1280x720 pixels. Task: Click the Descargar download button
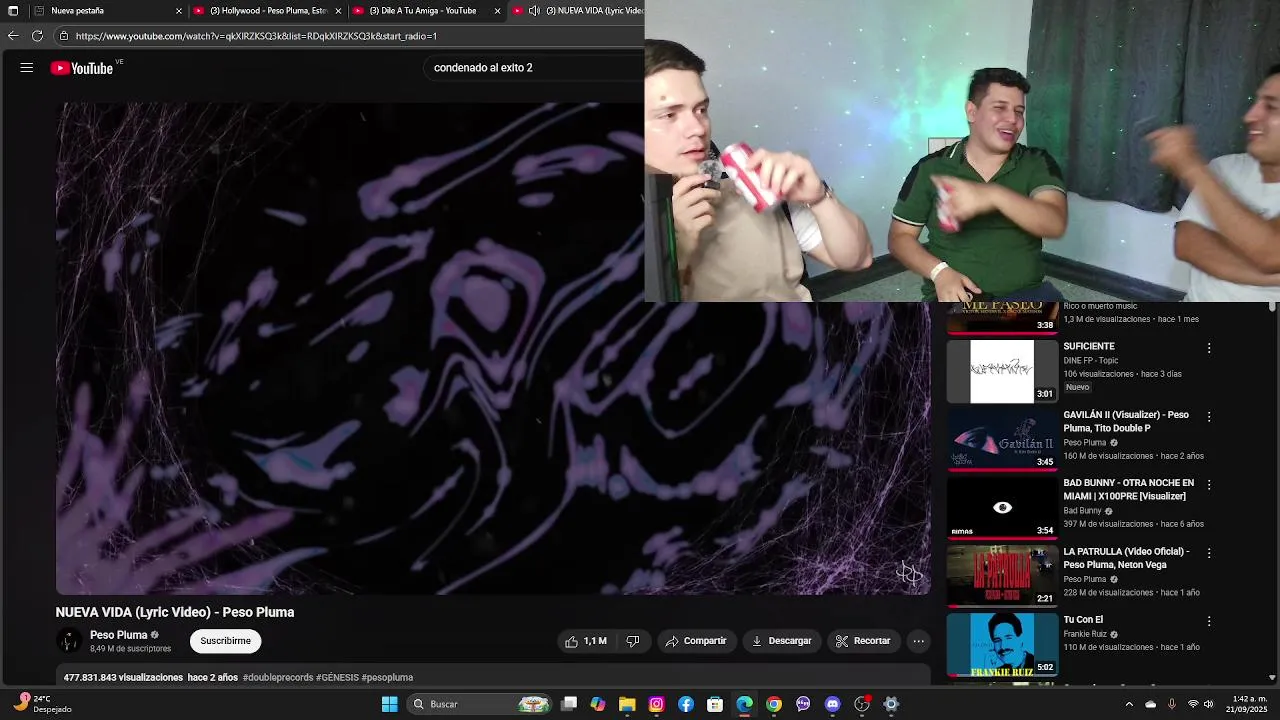(782, 641)
